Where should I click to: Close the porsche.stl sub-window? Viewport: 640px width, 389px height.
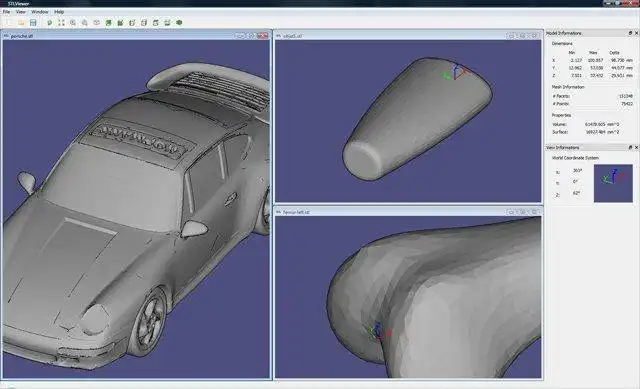pyautogui.click(x=263, y=36)
